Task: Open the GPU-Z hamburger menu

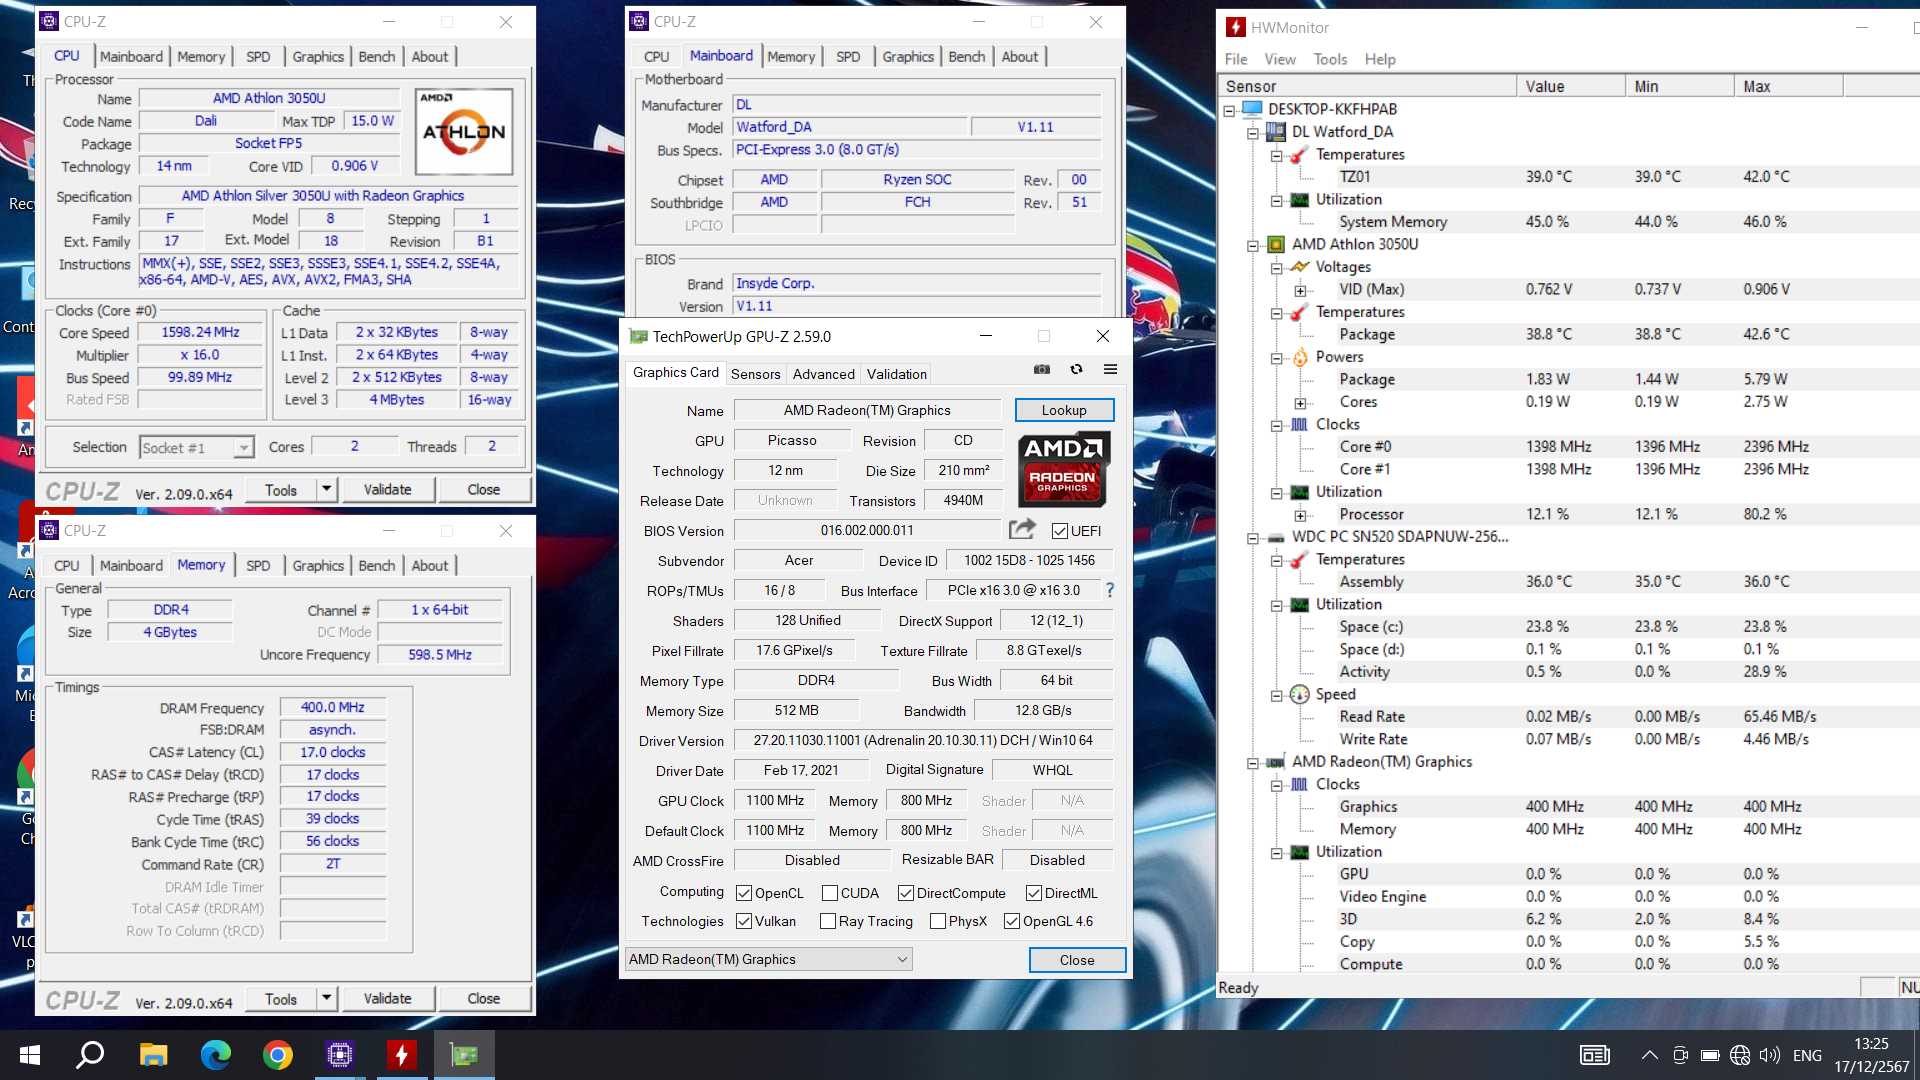Action: coord(1110,369)
